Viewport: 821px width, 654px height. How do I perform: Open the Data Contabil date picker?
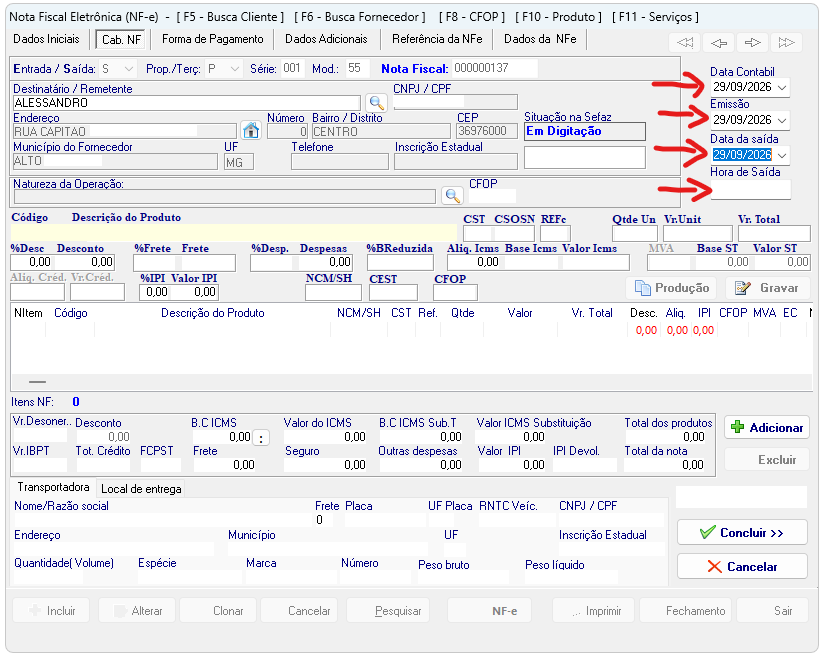(782, 87)
